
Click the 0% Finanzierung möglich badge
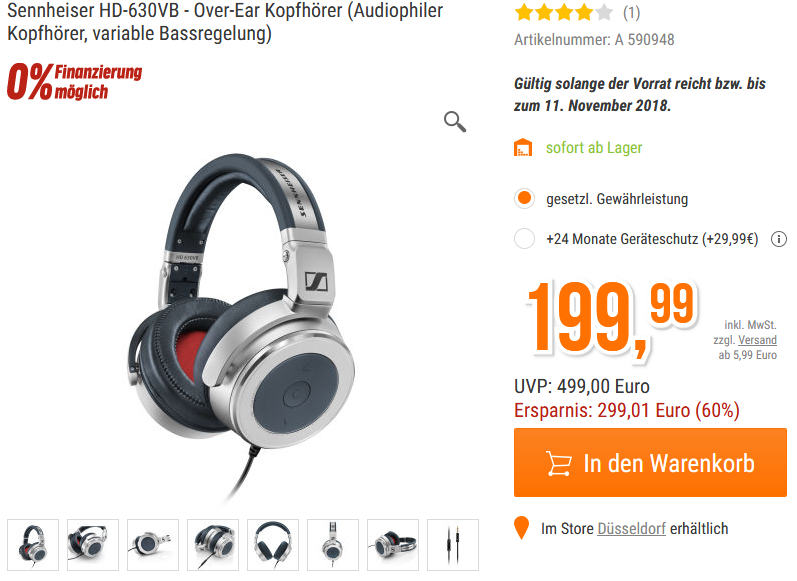74,81
